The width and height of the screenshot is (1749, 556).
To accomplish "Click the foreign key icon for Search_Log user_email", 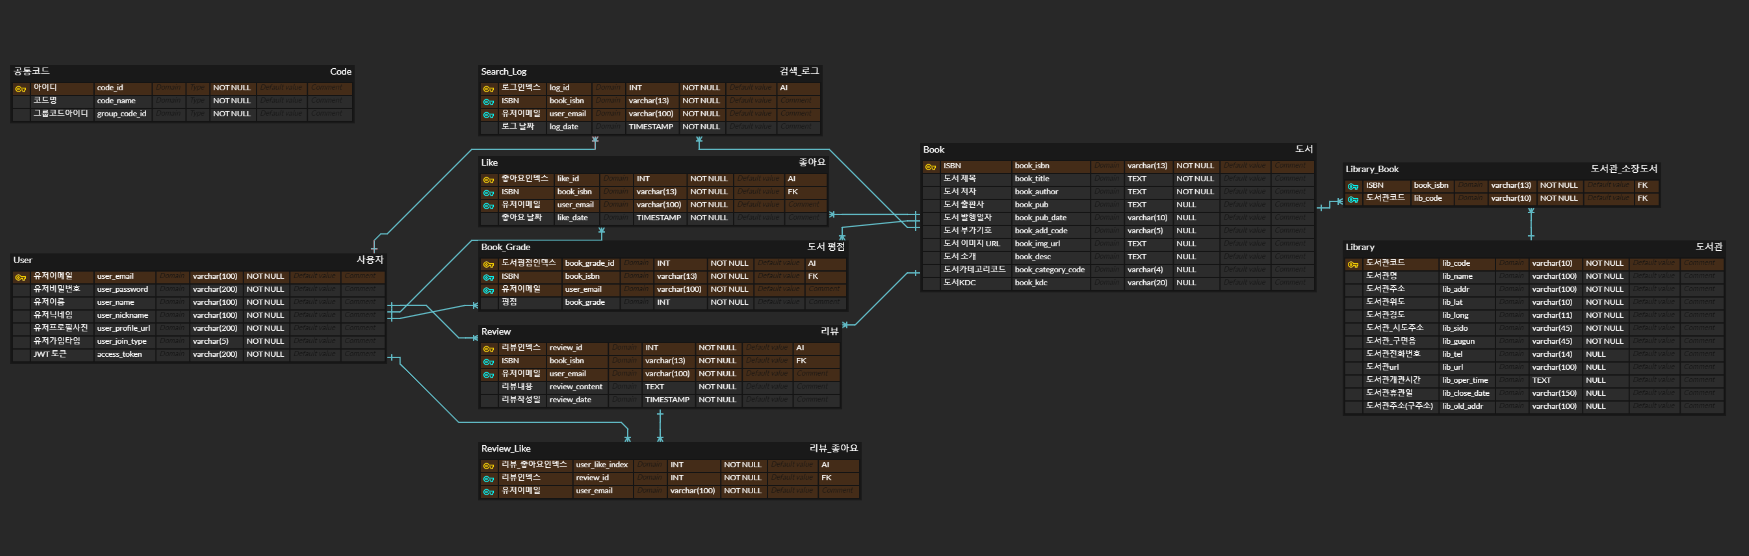I will click(489, 114).
